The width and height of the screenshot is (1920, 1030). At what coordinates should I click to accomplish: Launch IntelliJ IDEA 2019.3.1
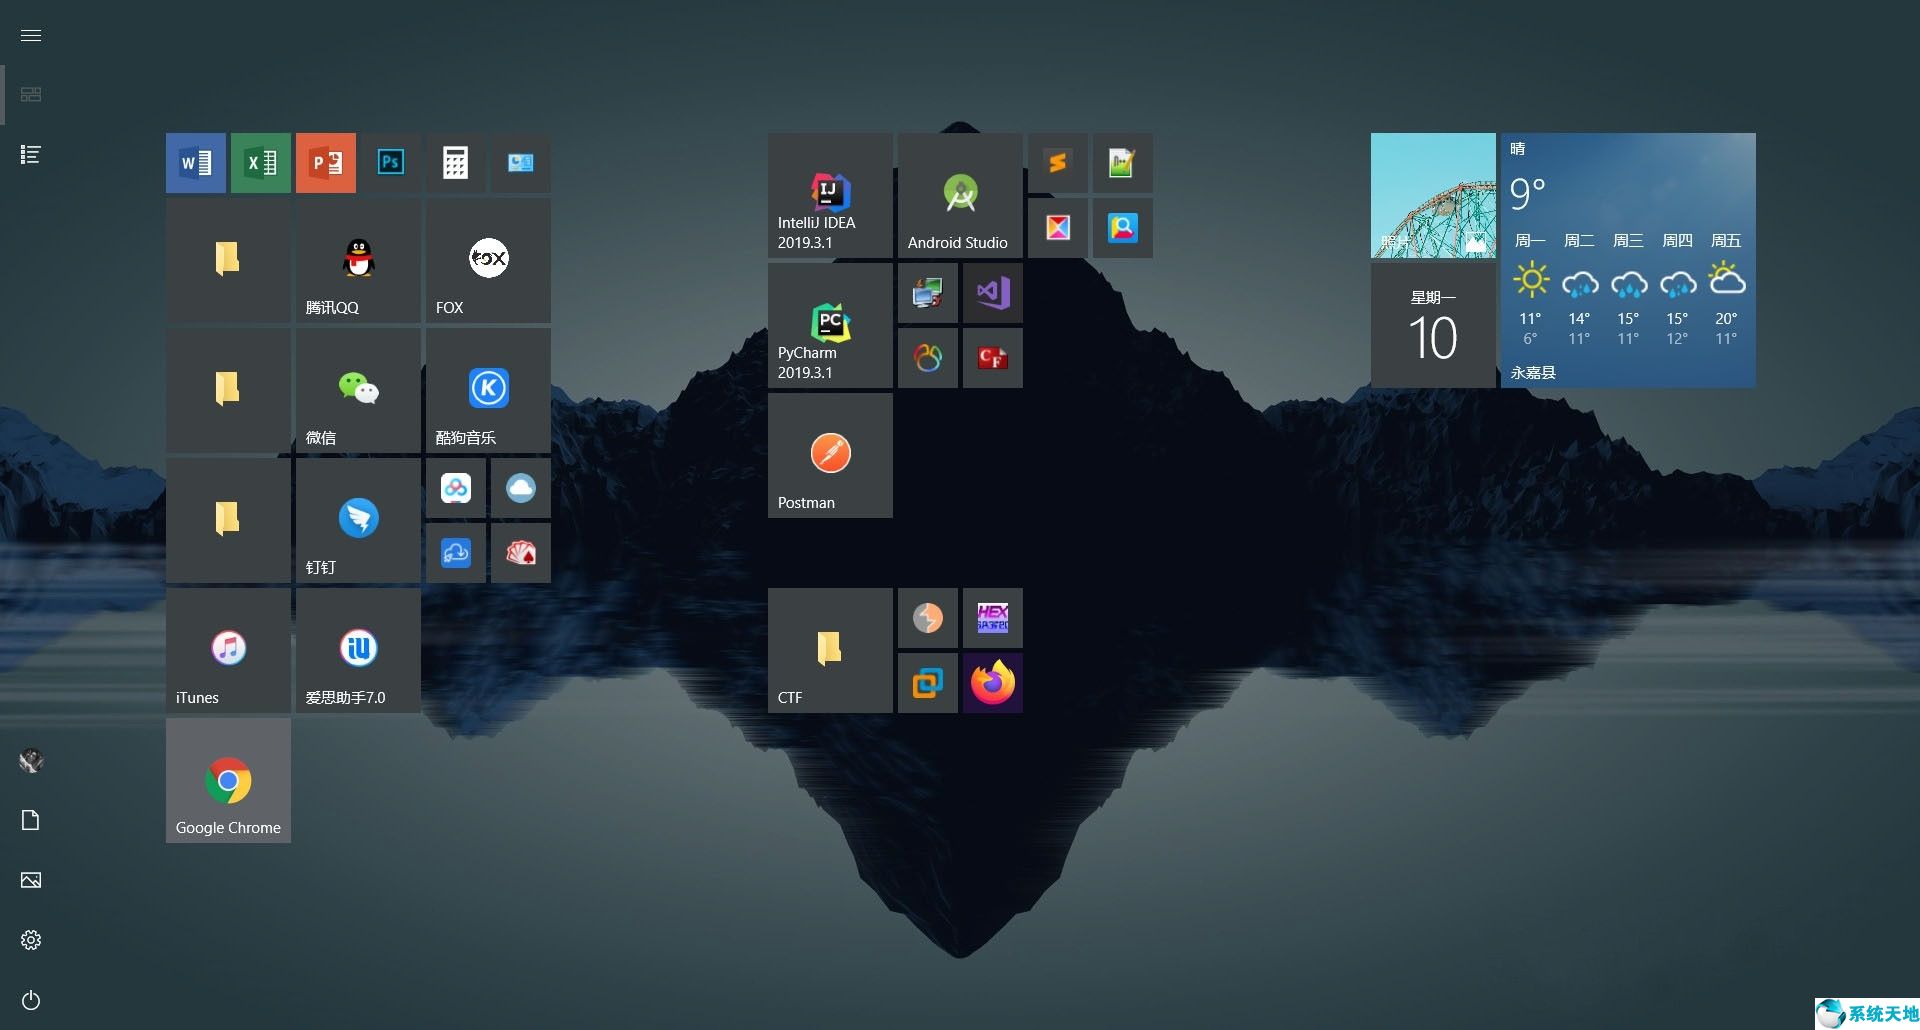click(830, 195)
